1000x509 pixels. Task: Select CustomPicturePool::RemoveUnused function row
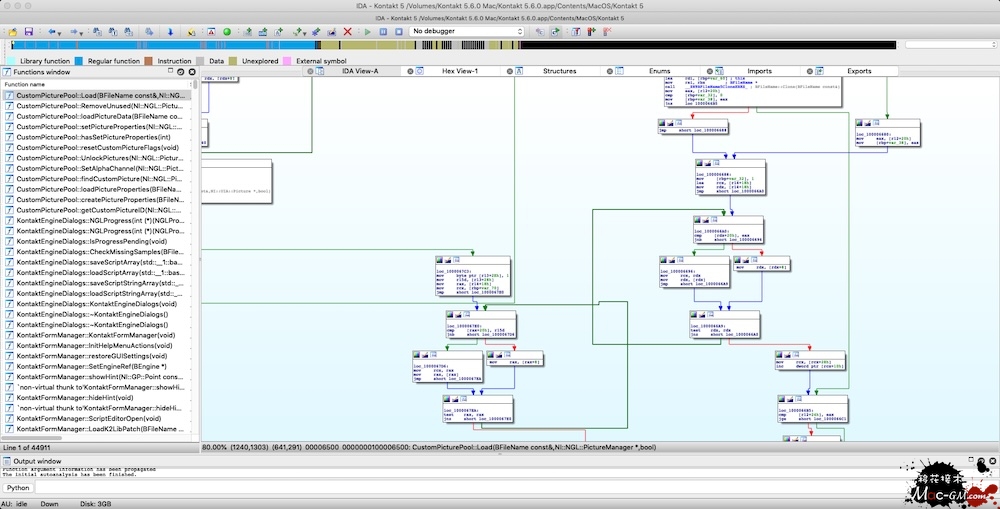tap(96, 105)
